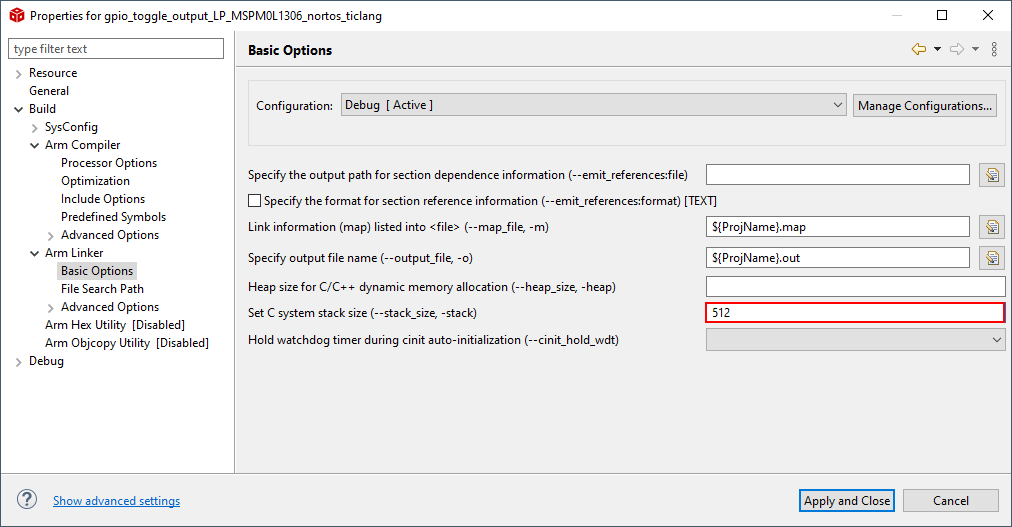Enable section reference information format checkbox
This screenshot has height=527, width=1012.
(x=254, y=201)
